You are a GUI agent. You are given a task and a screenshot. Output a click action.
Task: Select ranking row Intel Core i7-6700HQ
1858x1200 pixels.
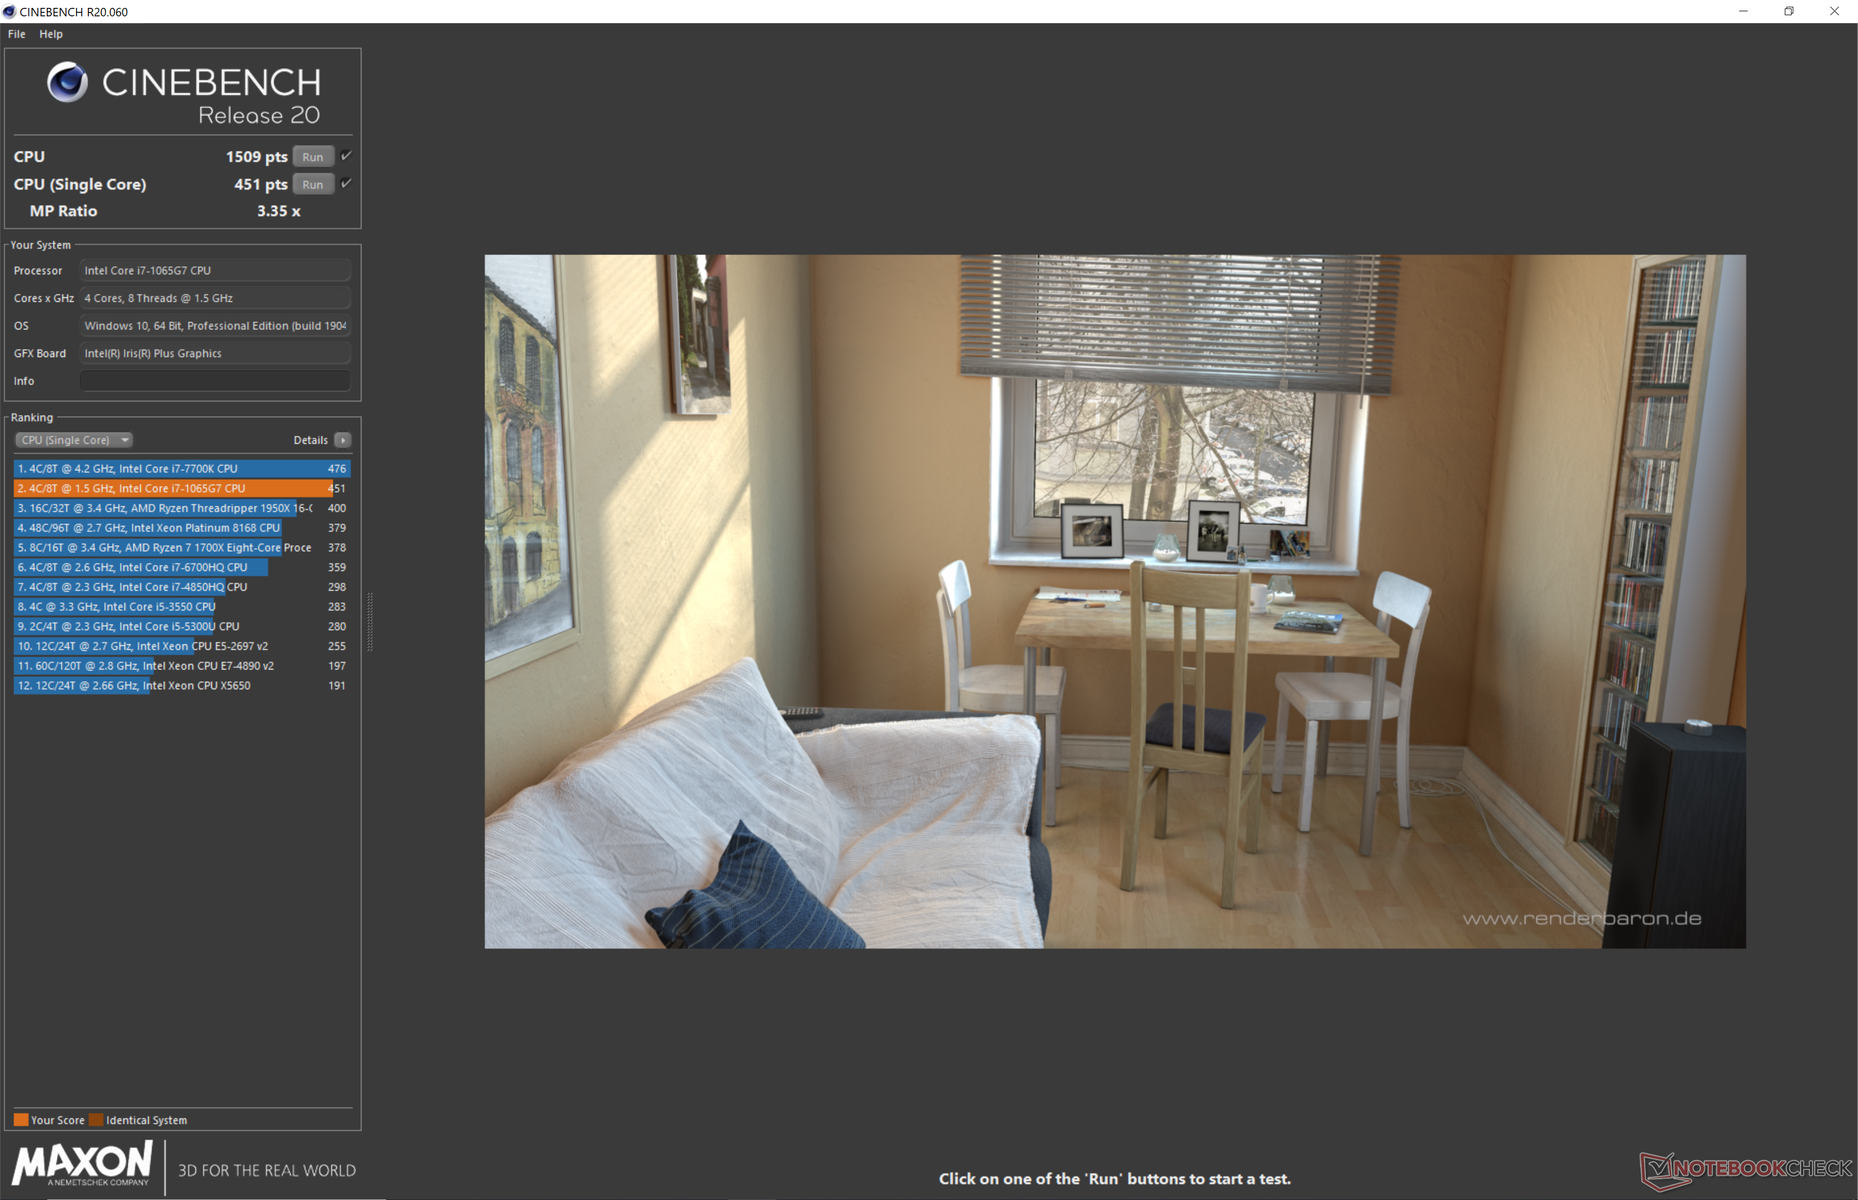pos(182,567)
